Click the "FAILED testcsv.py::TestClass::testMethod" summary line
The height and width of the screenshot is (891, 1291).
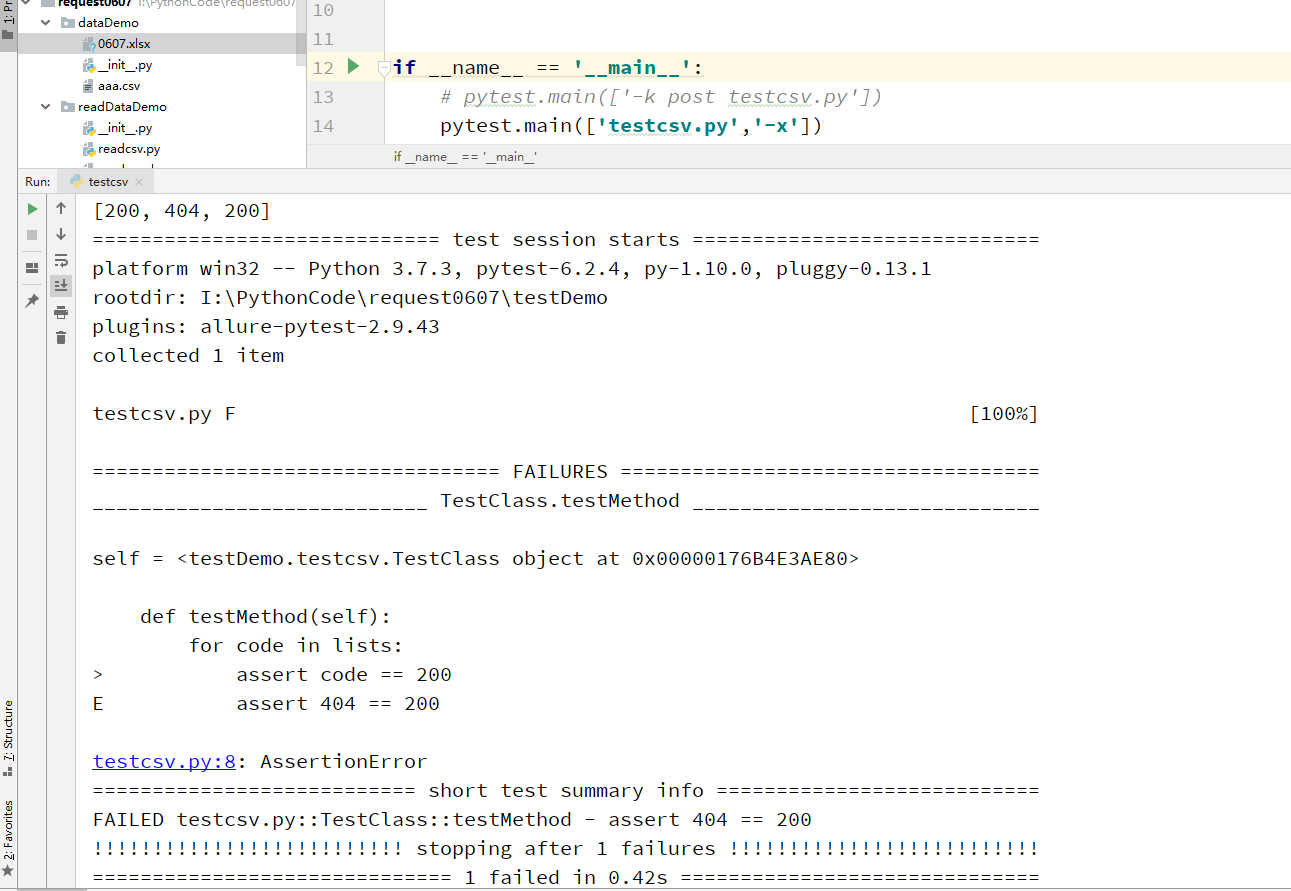452,819
